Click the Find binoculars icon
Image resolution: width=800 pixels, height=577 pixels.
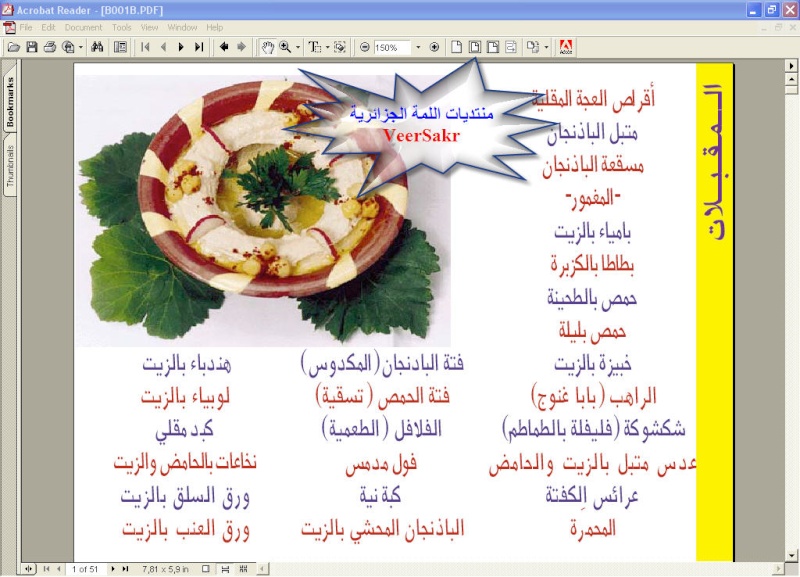98,47
